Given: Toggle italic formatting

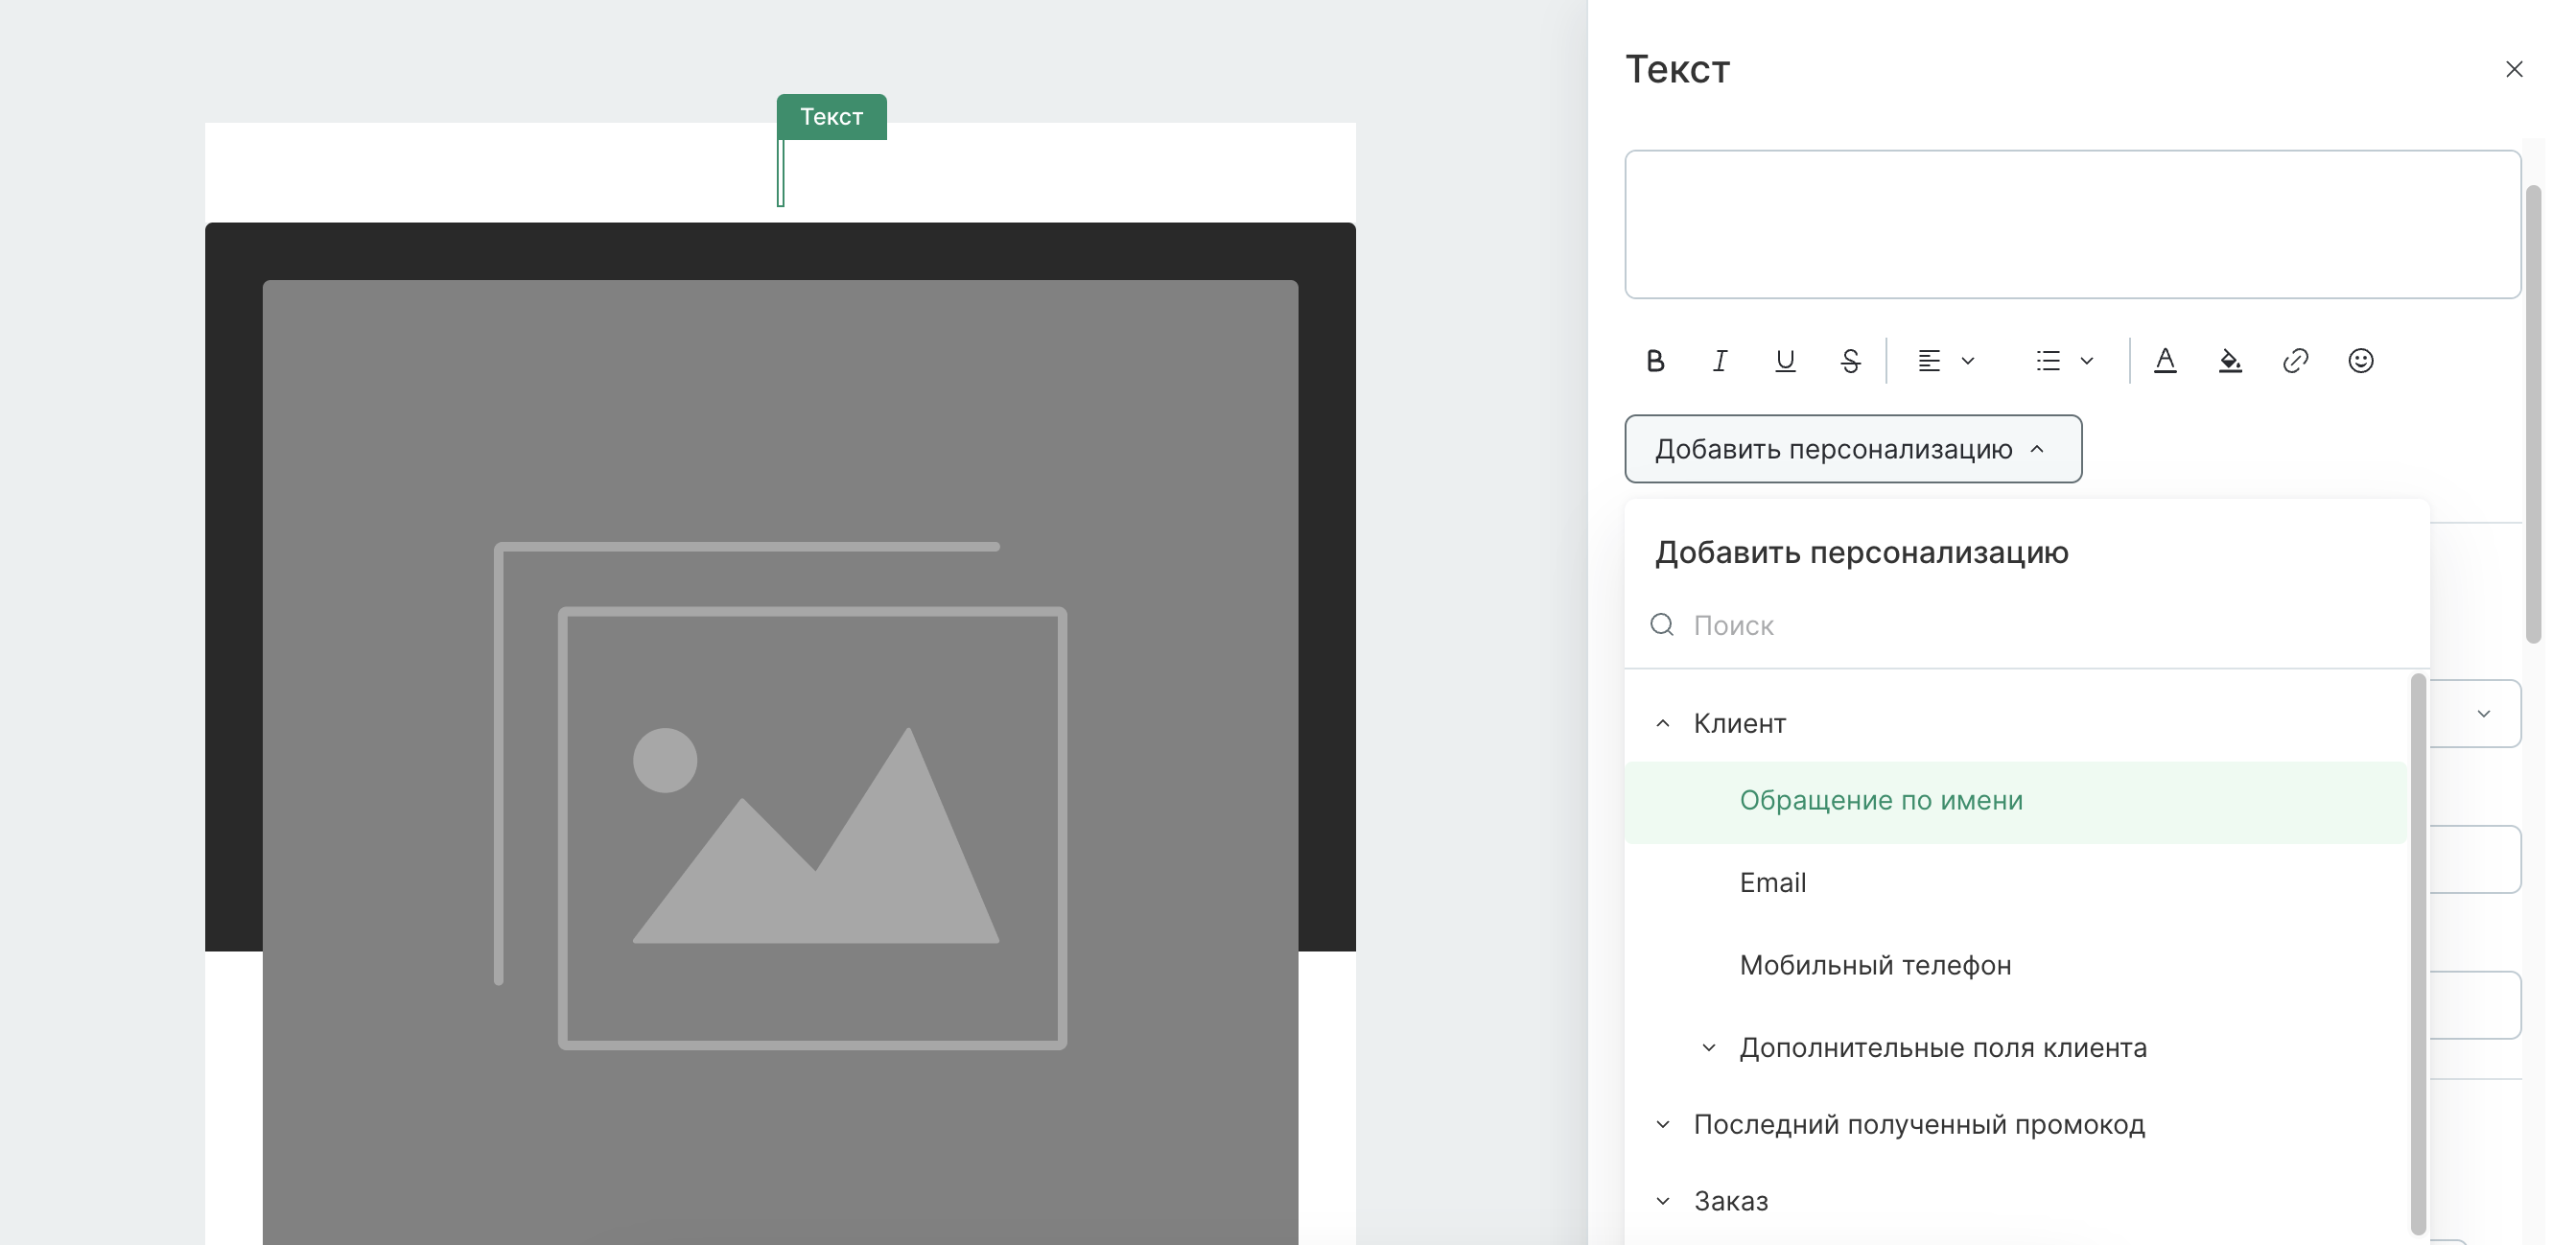Looking at the screenshot, I should pyautogui.click(x=1720, y=361).
